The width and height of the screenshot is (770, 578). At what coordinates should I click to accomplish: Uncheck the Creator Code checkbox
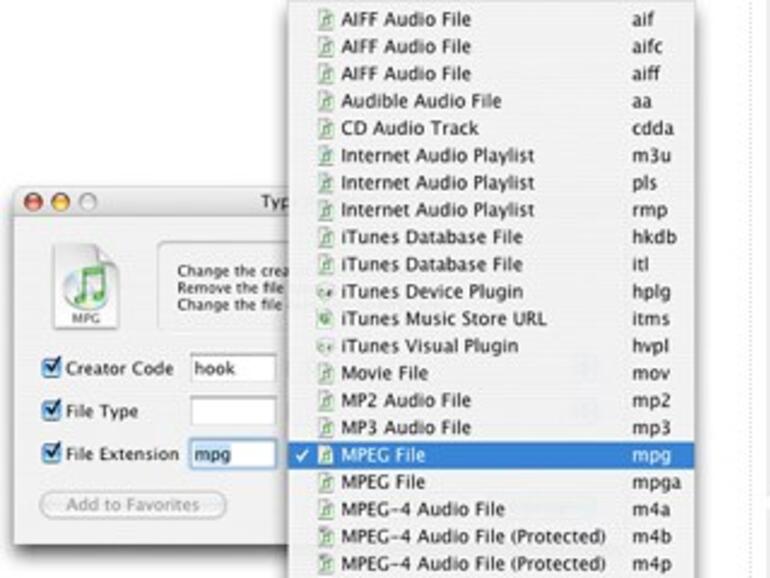(52, 368)
